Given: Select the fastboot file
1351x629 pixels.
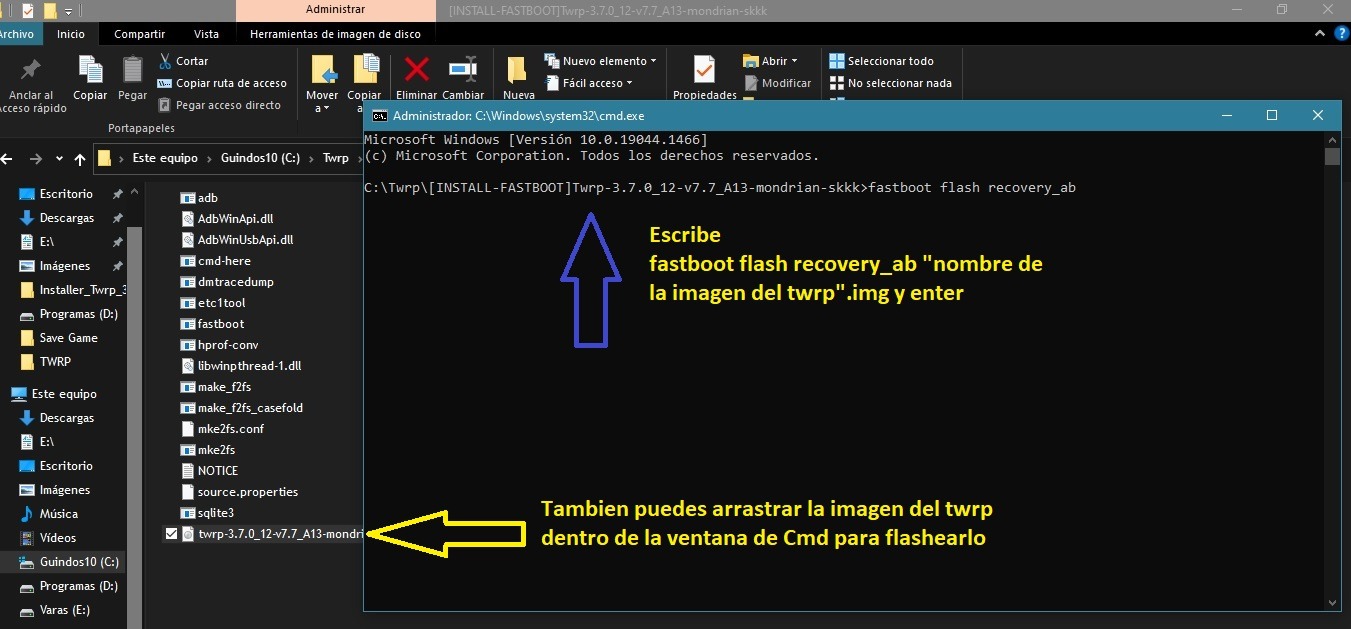Looking at the screenshot, I should tap(213, 324).
